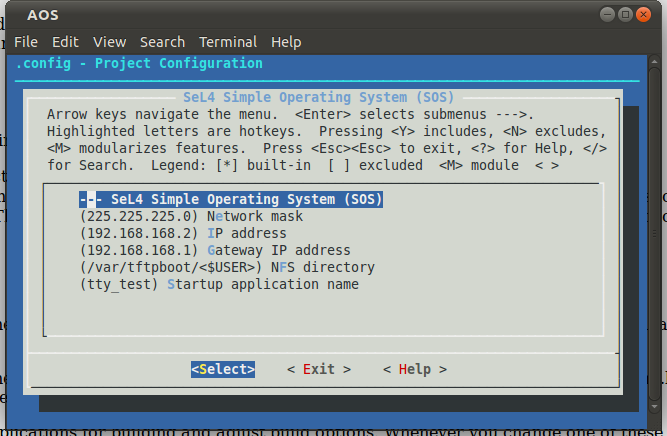Screen dimensions: 667x436
Task: Open the Search menu
Action: (162, 42)
